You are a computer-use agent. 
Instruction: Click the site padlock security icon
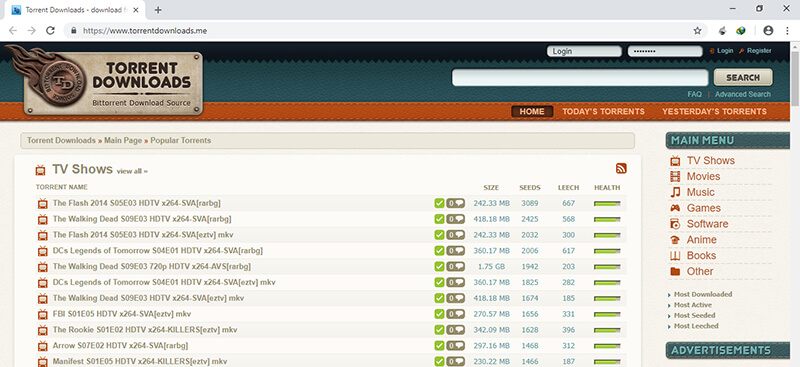(74, 31)
